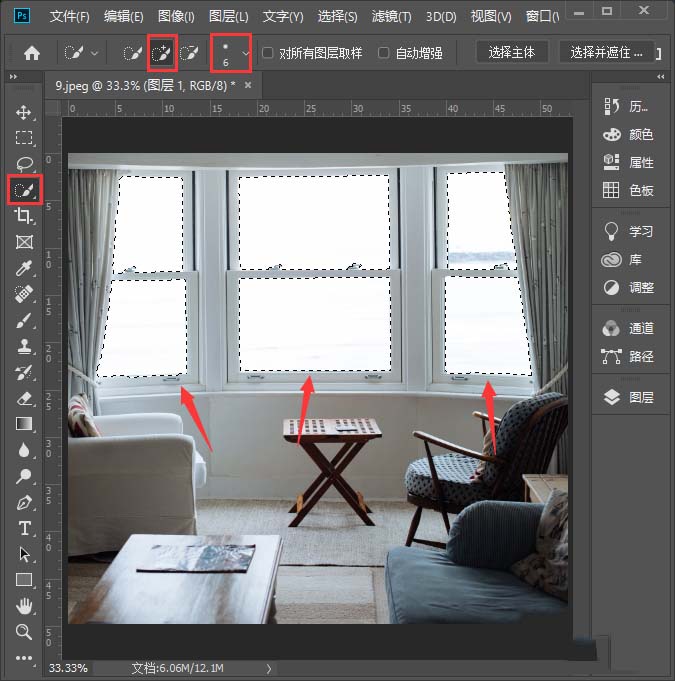Choose New Selection mode
675x681 pixels.
coord(132,53)
